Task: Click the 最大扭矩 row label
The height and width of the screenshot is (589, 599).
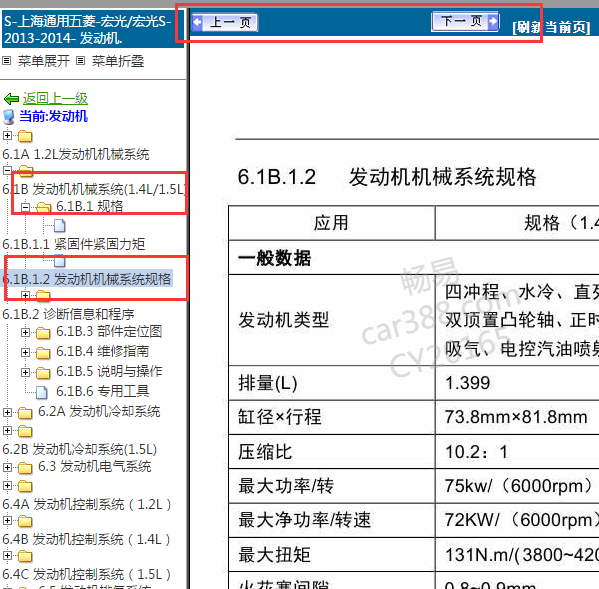Action: 274,555
